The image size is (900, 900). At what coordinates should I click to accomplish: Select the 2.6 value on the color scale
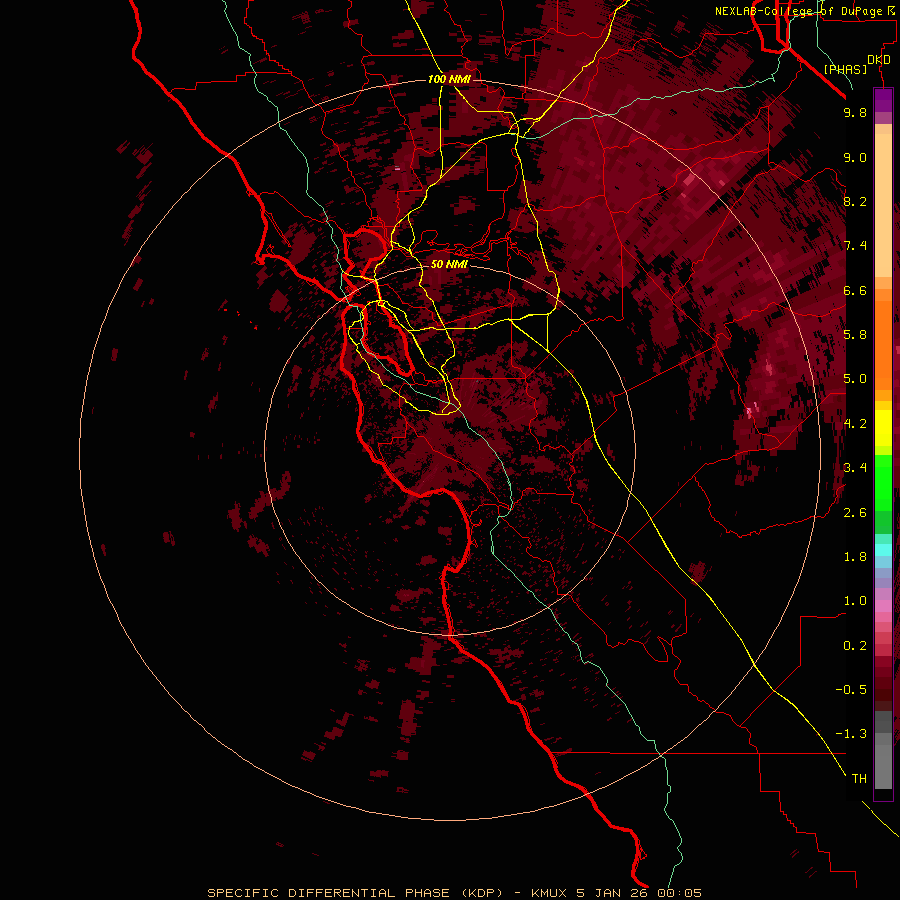(x=855, y=513)
